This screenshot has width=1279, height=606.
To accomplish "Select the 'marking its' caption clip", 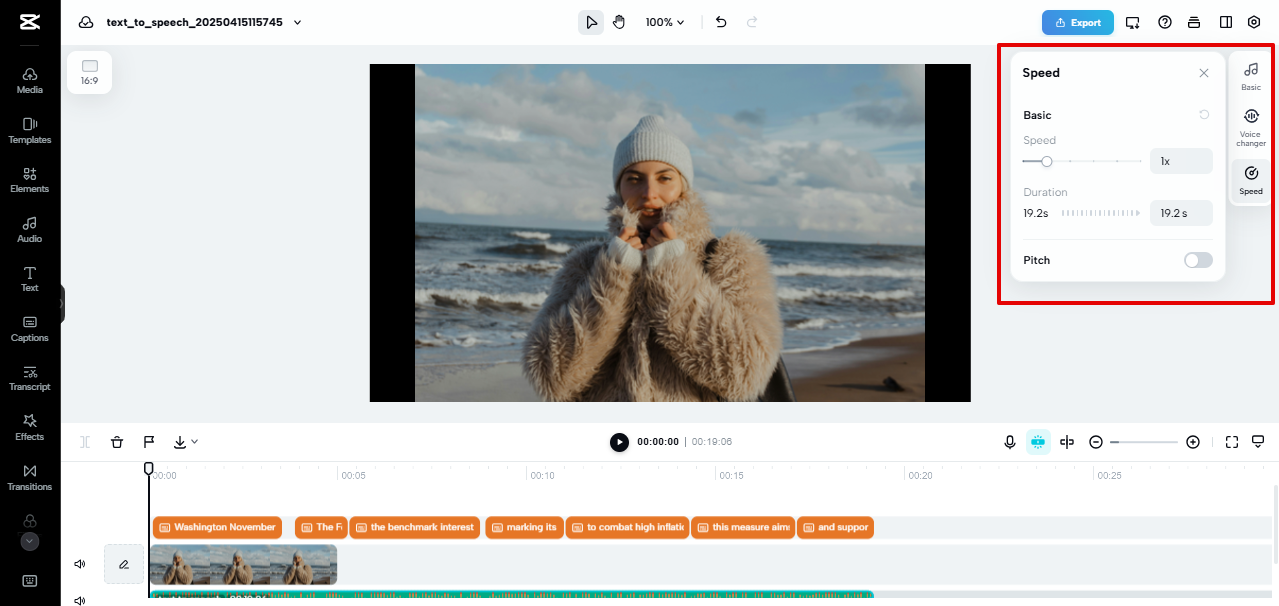I will click(525, 527).
